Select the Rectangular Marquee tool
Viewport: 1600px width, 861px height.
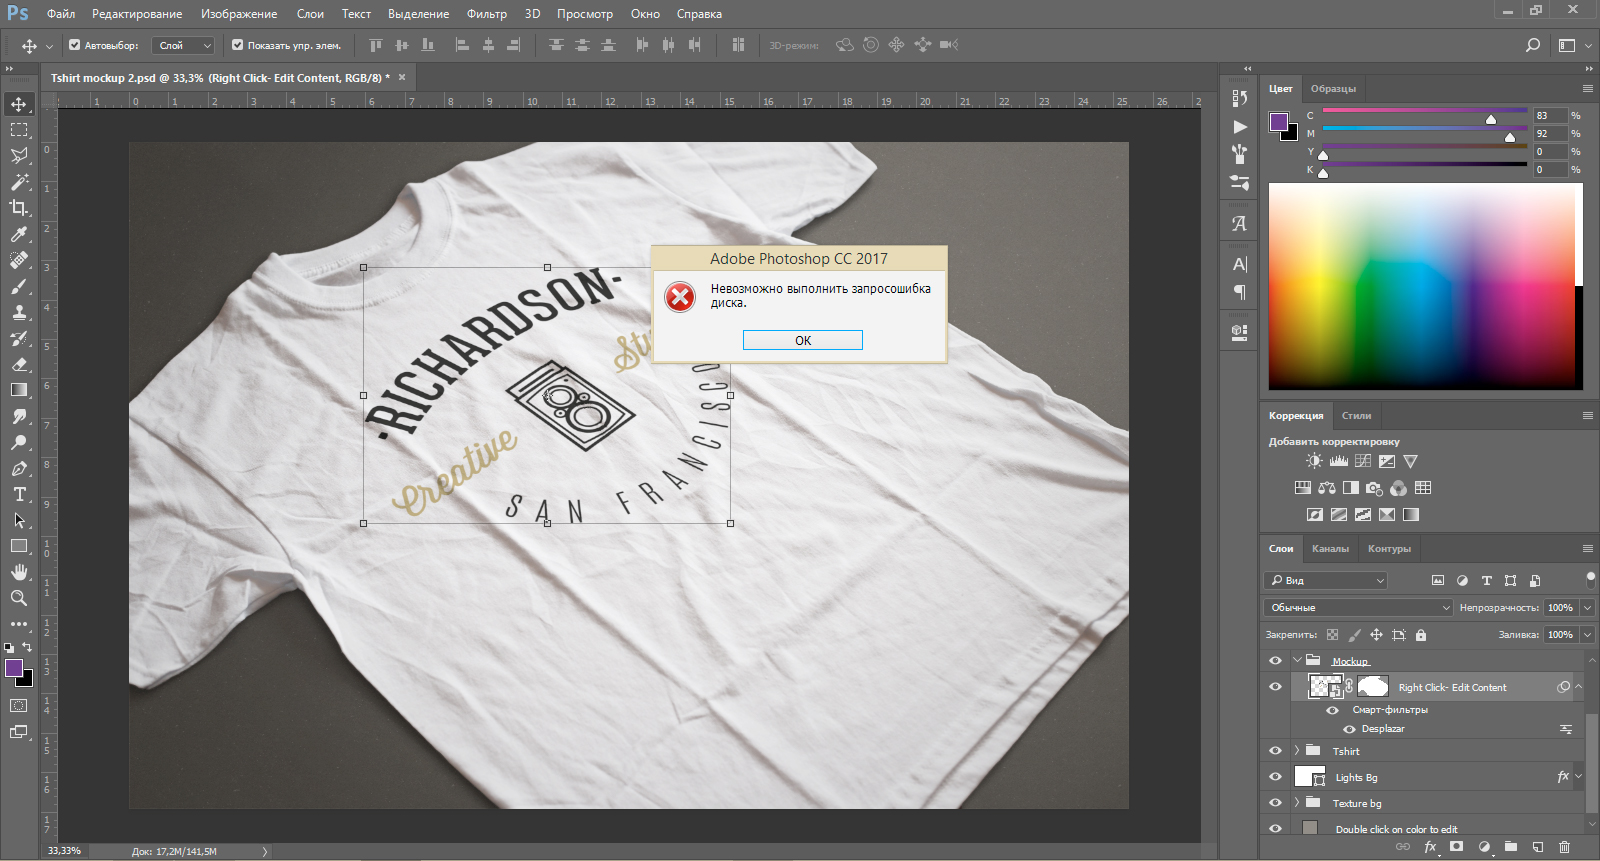[19, 130]
